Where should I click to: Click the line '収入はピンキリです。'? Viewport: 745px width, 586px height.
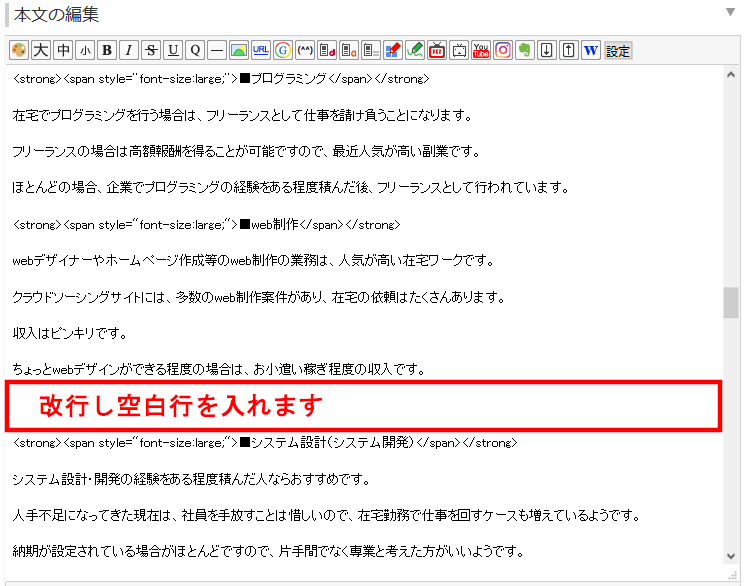[x=70, y=333]
